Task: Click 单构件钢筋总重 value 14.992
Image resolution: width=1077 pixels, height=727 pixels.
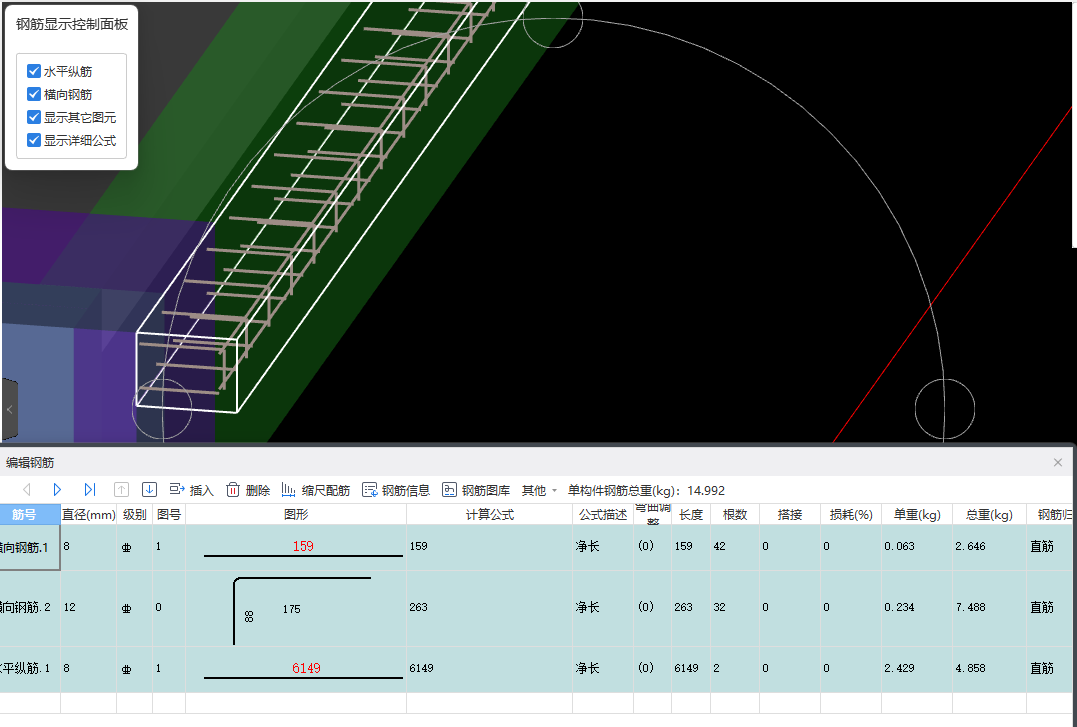Action: [x=706, y=491]
